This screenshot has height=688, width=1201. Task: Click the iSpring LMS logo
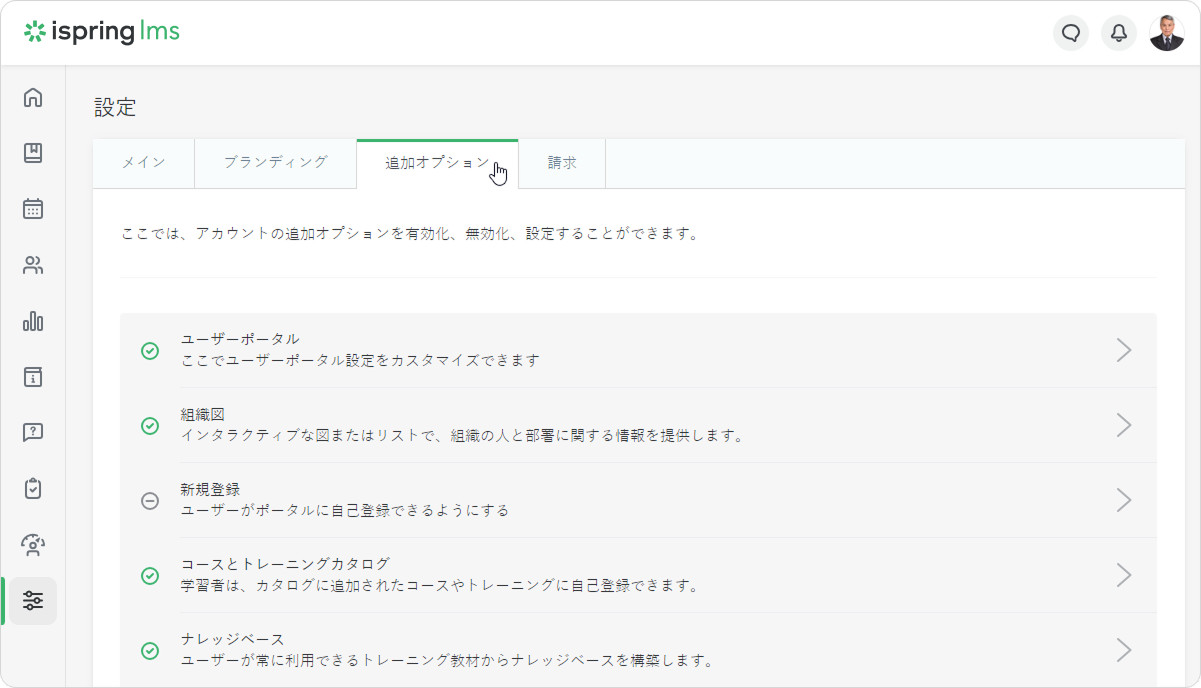pos(102,32)
